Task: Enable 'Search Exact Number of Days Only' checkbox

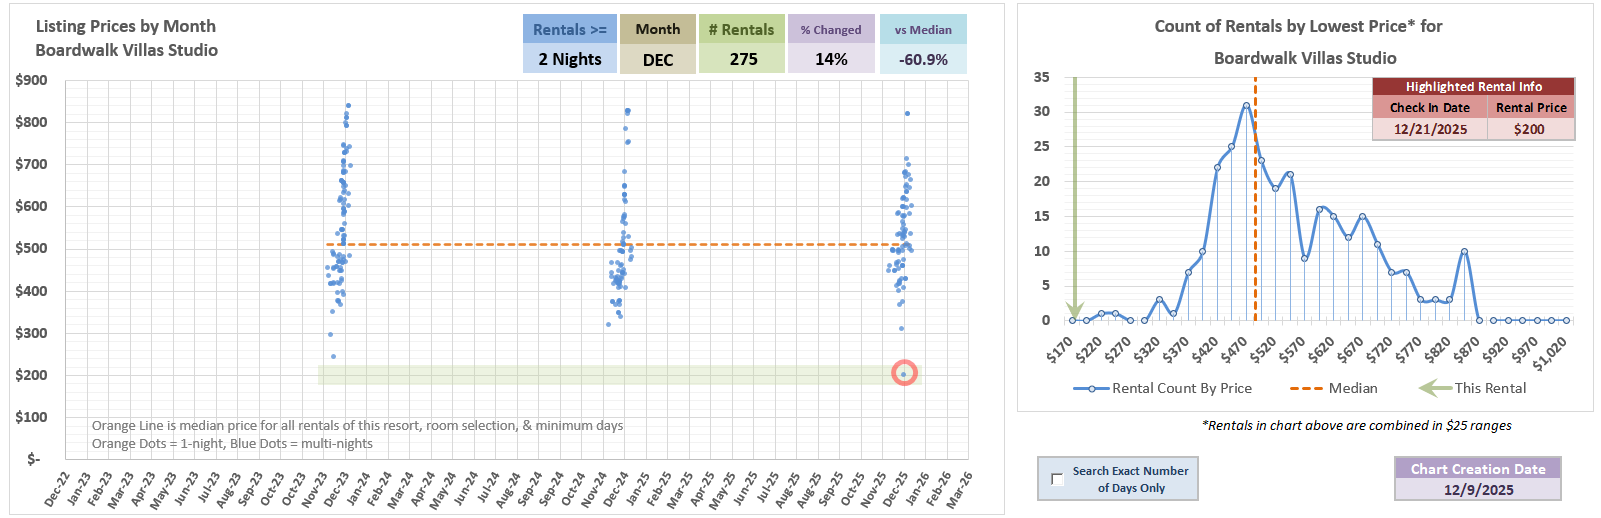Action: [1057, 479]
